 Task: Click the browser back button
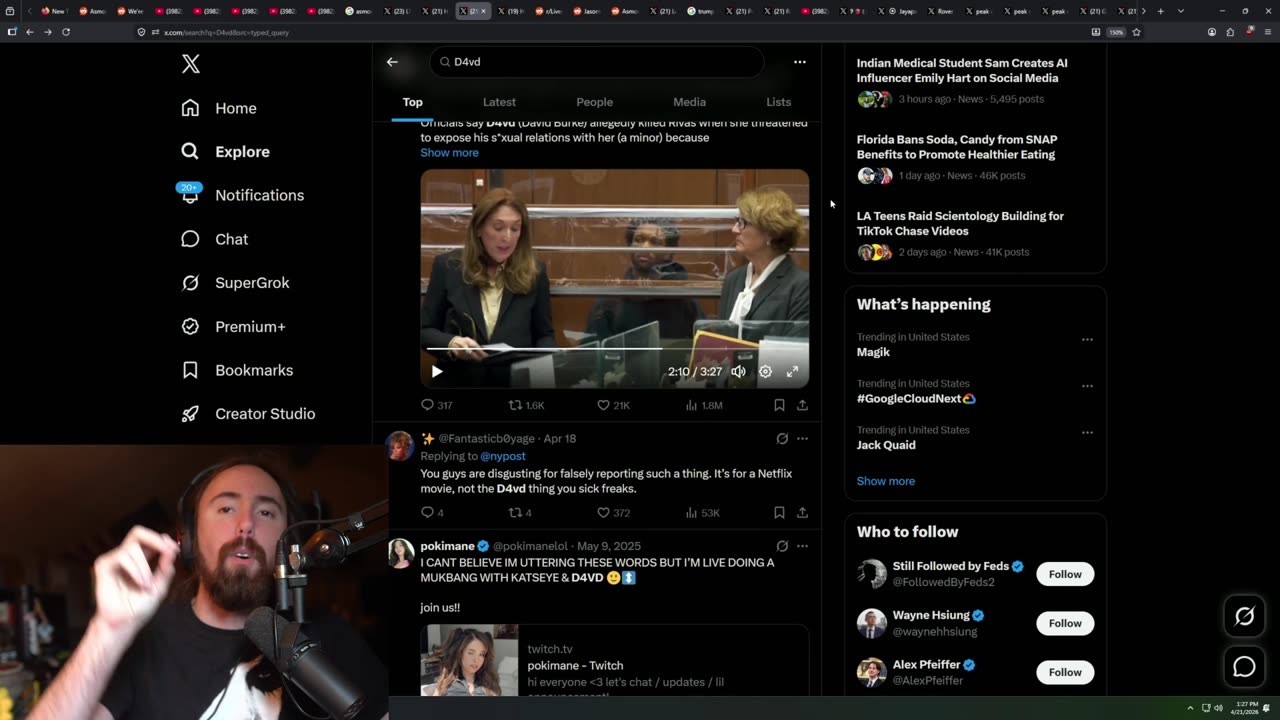30,32
